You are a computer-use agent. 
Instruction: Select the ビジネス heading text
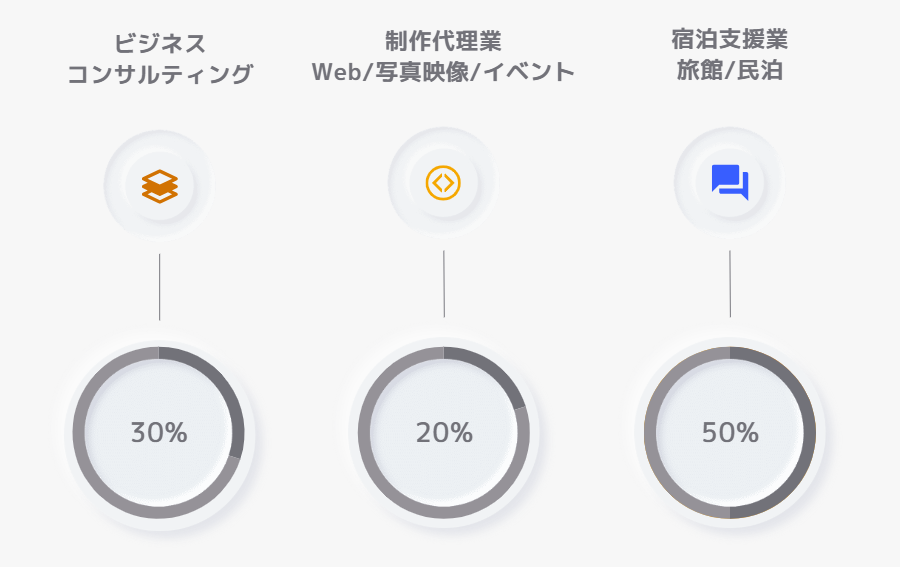tap(159, 44)
